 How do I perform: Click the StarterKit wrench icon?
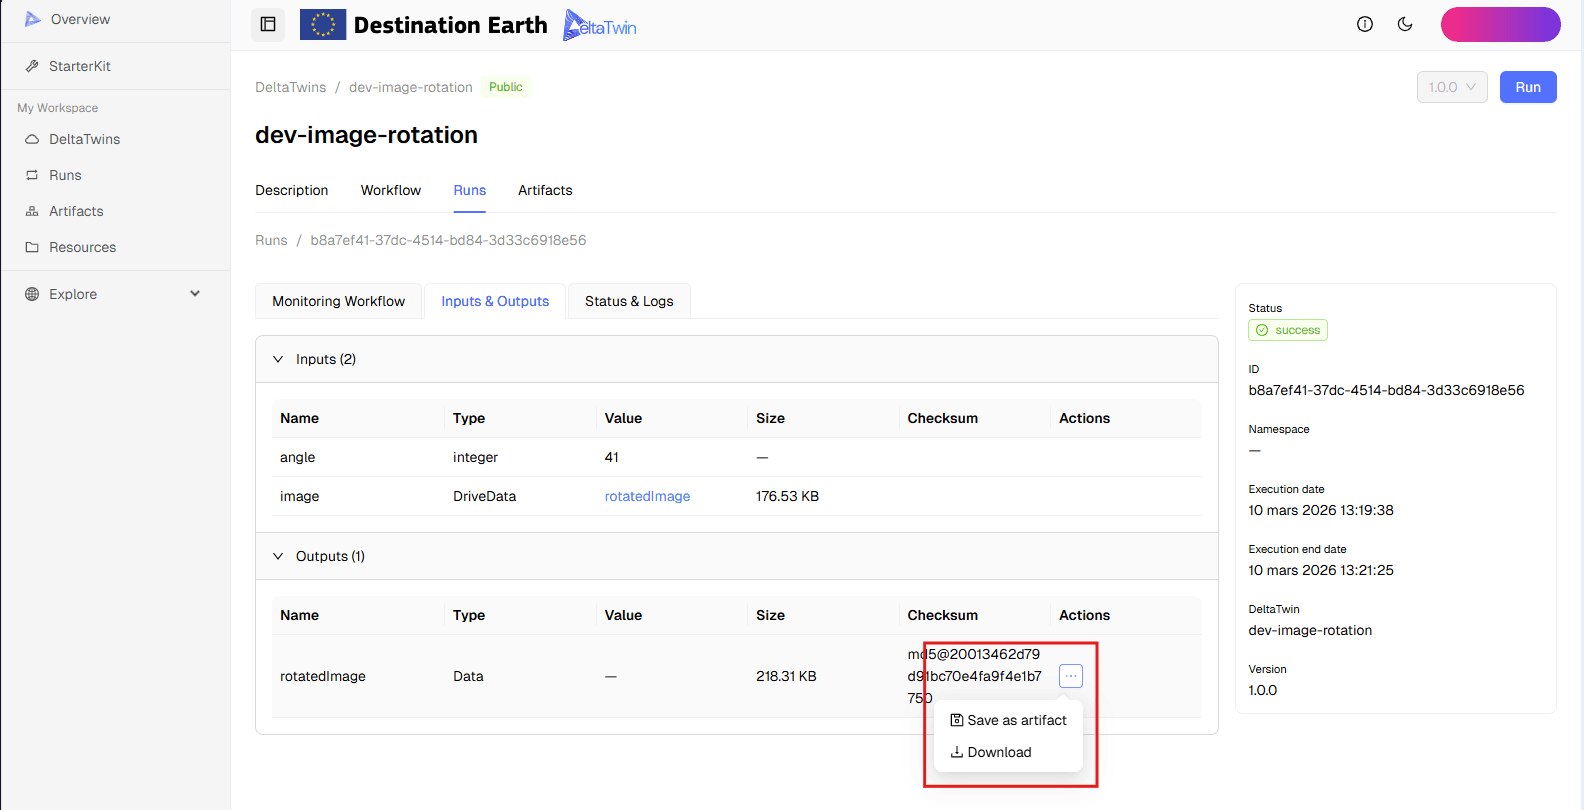coord(32,66)
